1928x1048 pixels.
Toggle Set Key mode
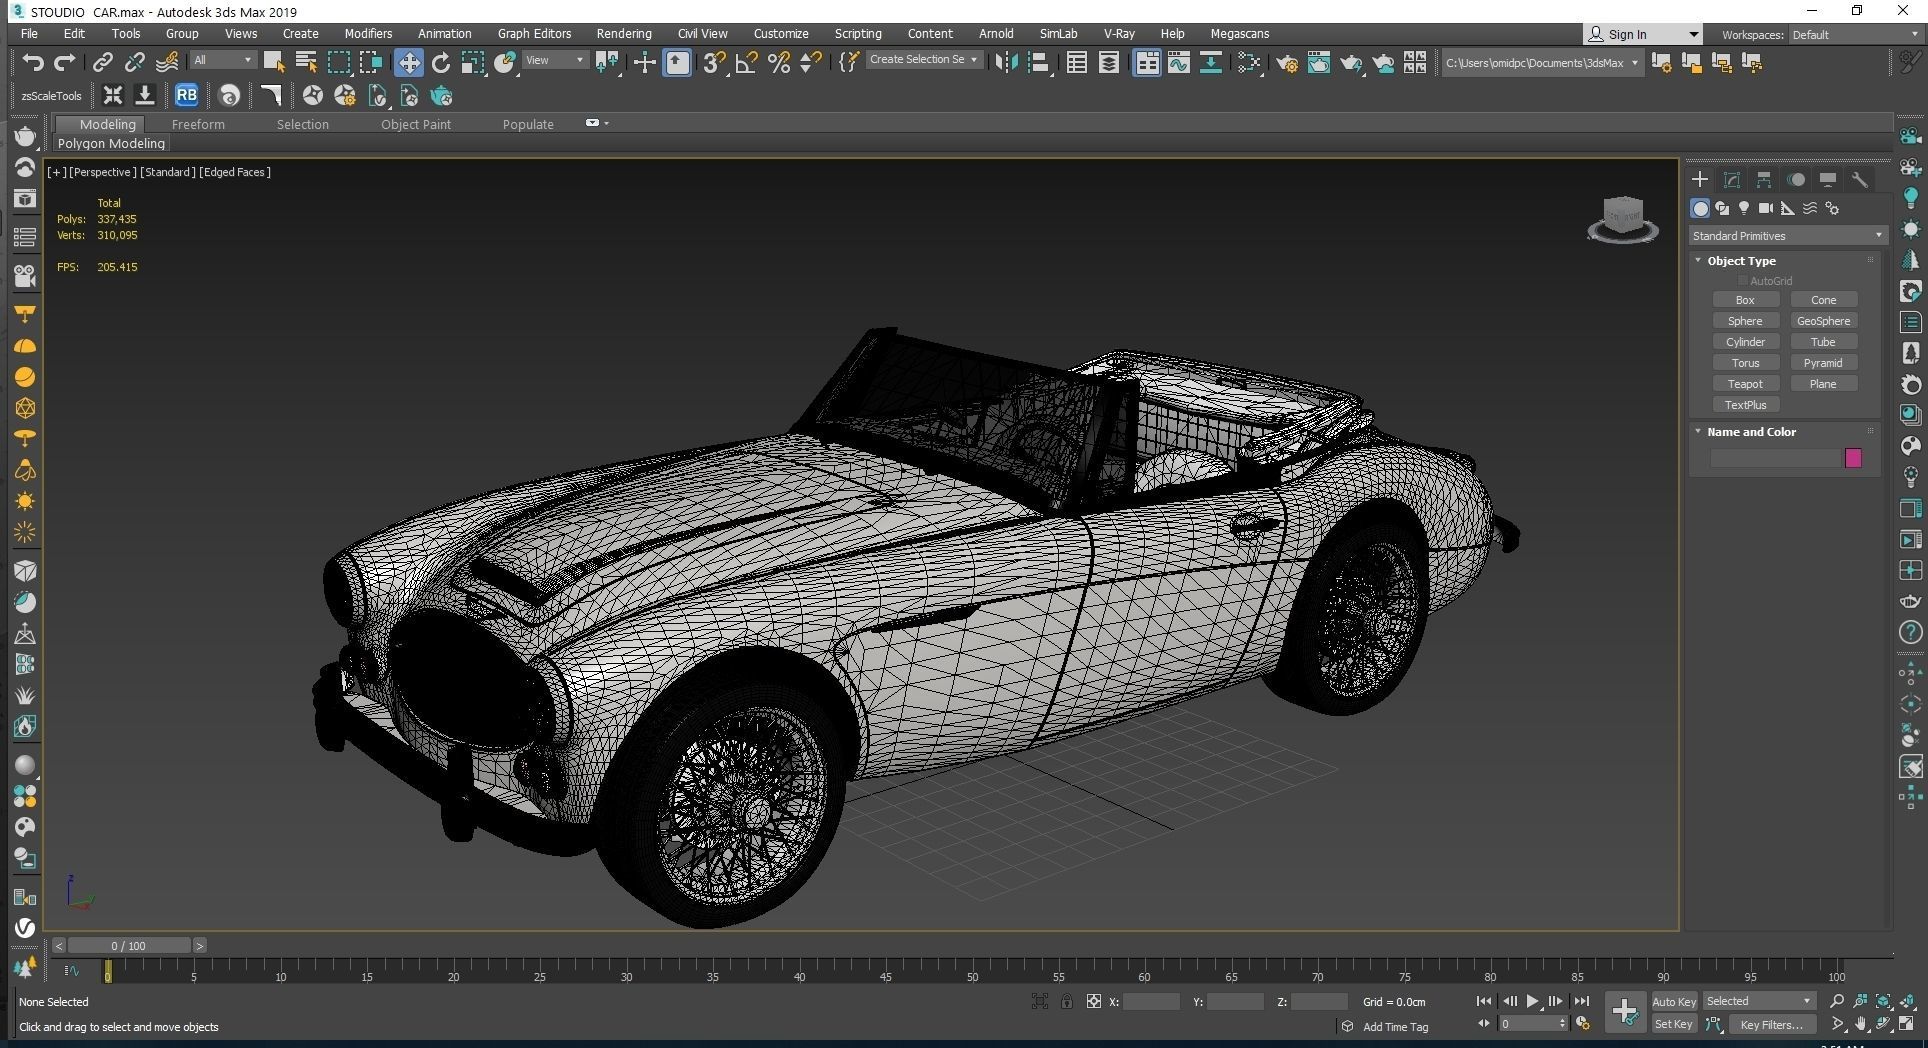pos(1674,1024)
